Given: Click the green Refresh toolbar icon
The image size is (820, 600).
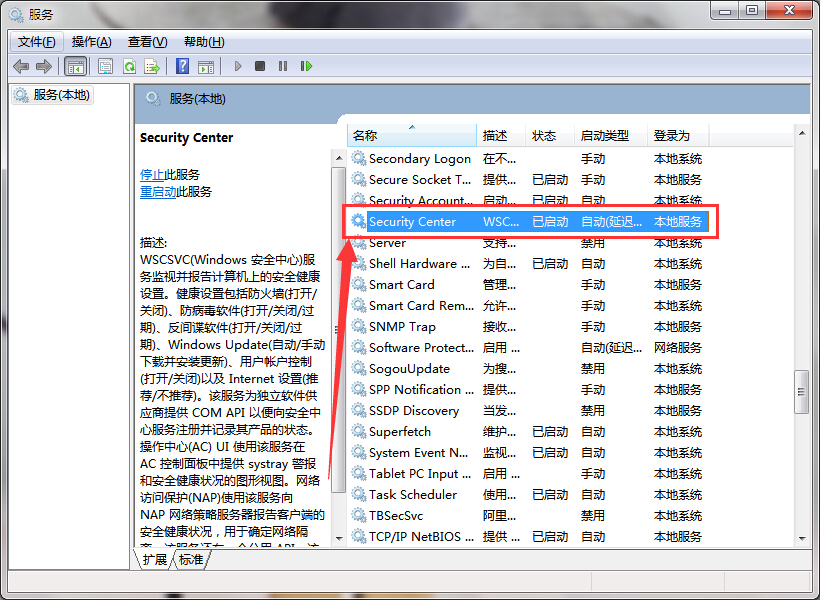Looking at the screenshot, I should click(129, 66).
